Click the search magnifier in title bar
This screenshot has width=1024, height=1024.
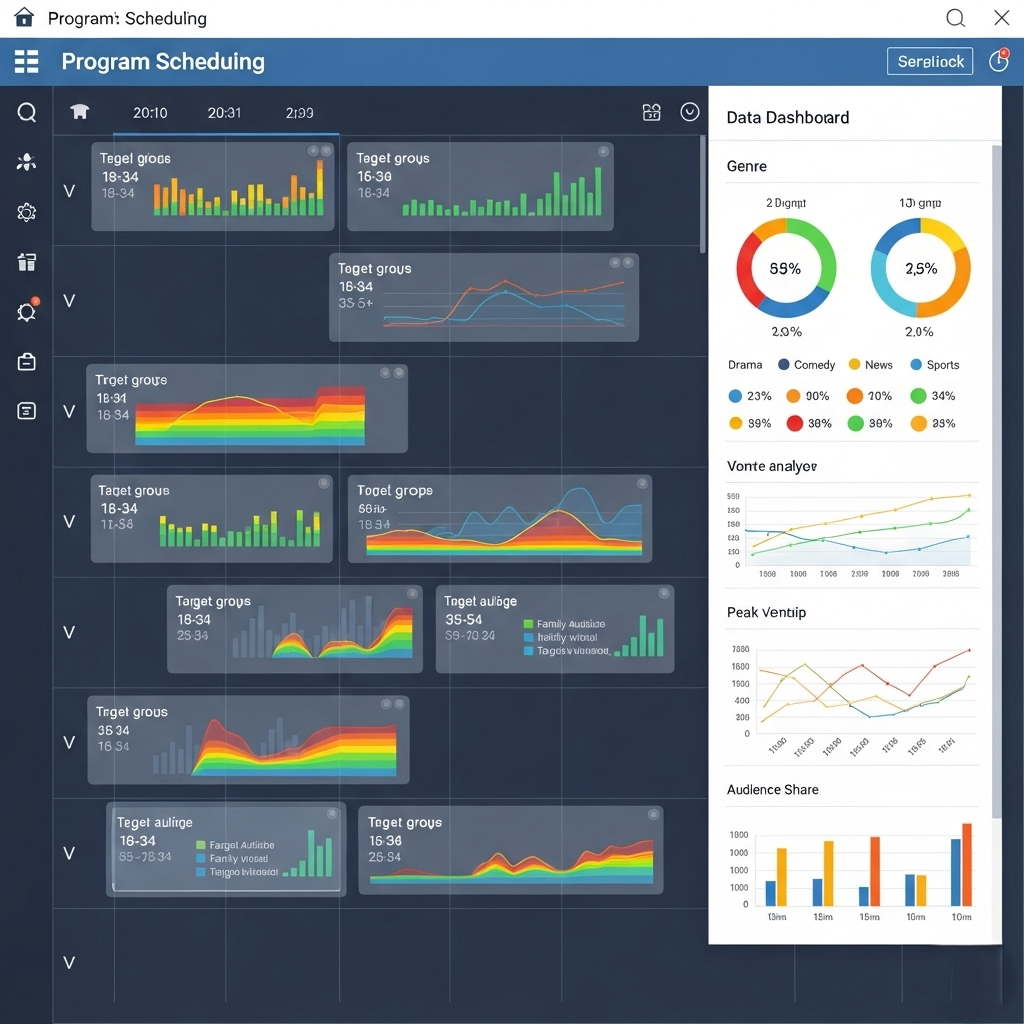(x=955, y=18)
